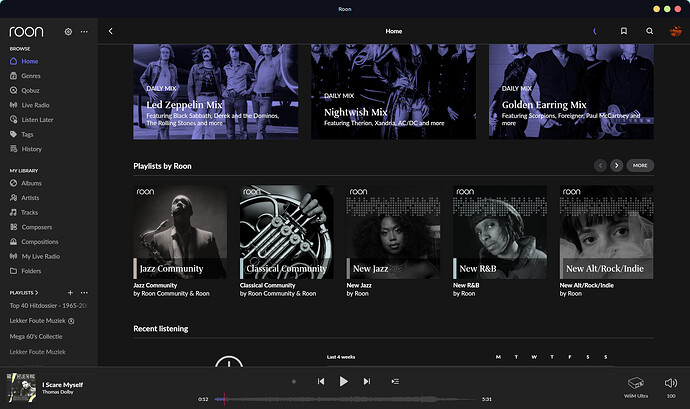Click the Albums disc icon
This screenshot has height=409, width=690.
point(14,183)
